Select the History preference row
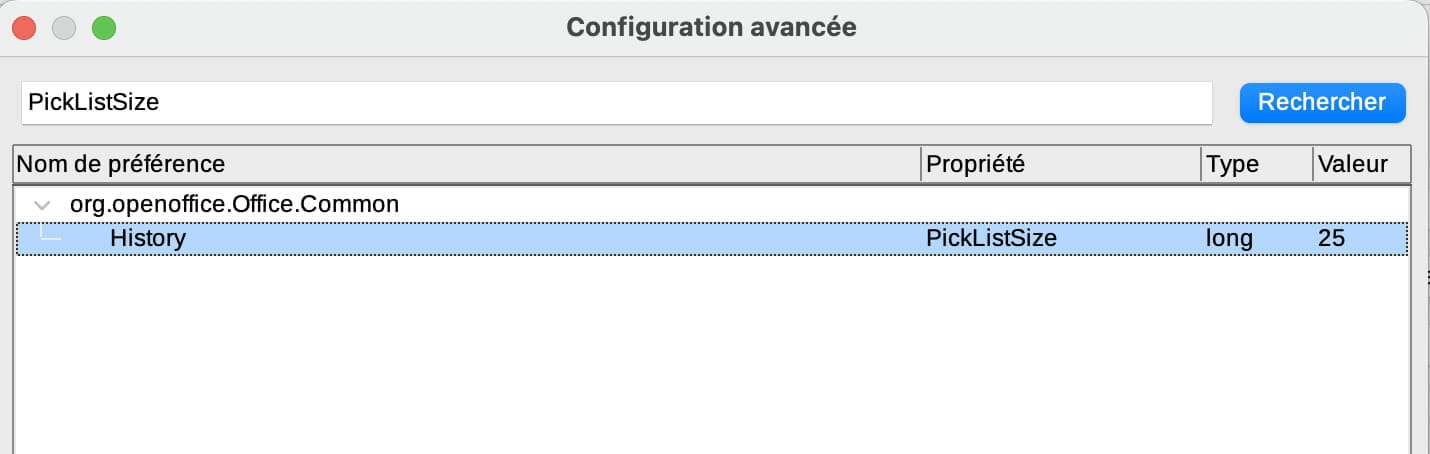This screenshot has height=454, width=1430. (148, 239)
